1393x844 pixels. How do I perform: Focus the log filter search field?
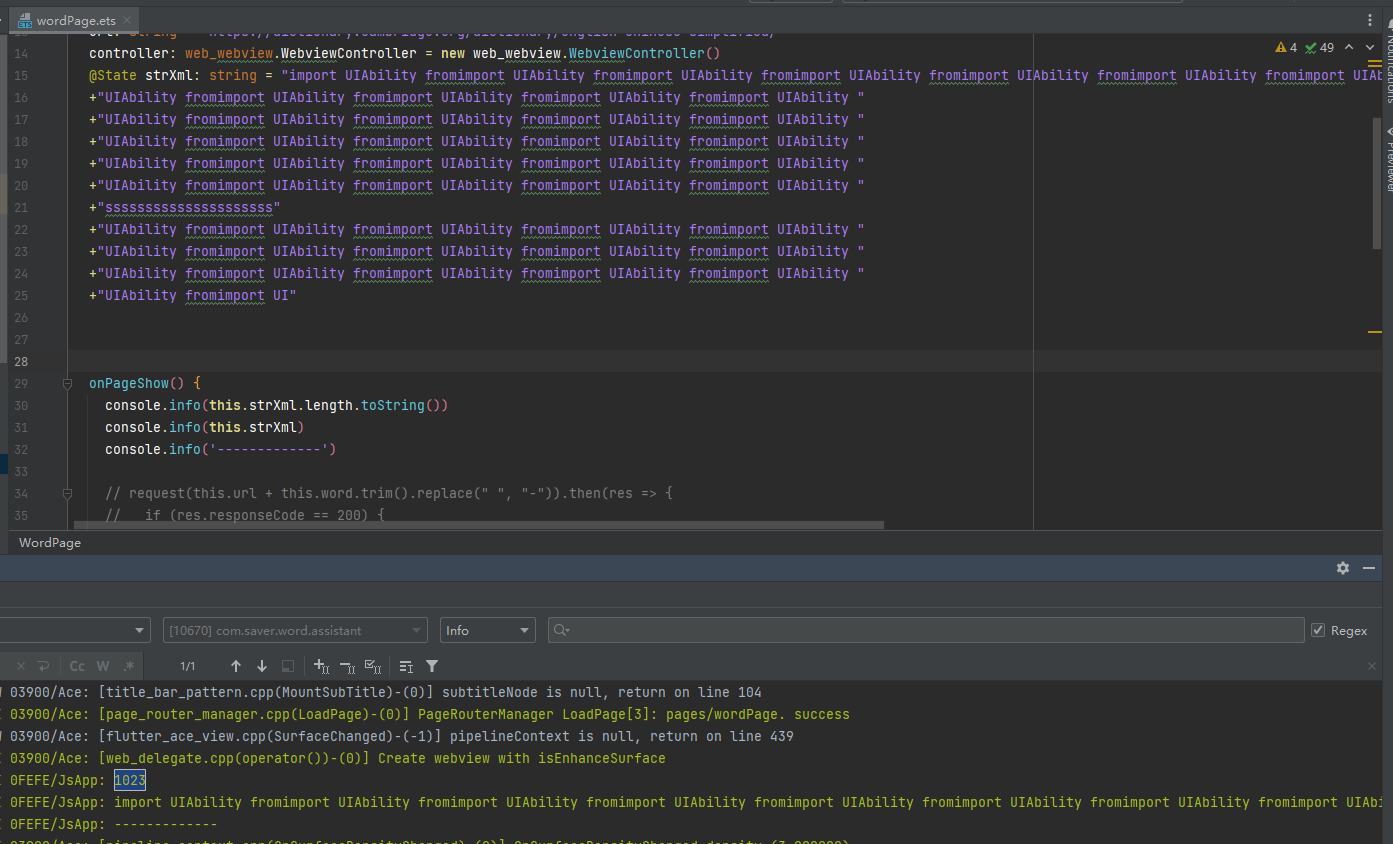926,630
